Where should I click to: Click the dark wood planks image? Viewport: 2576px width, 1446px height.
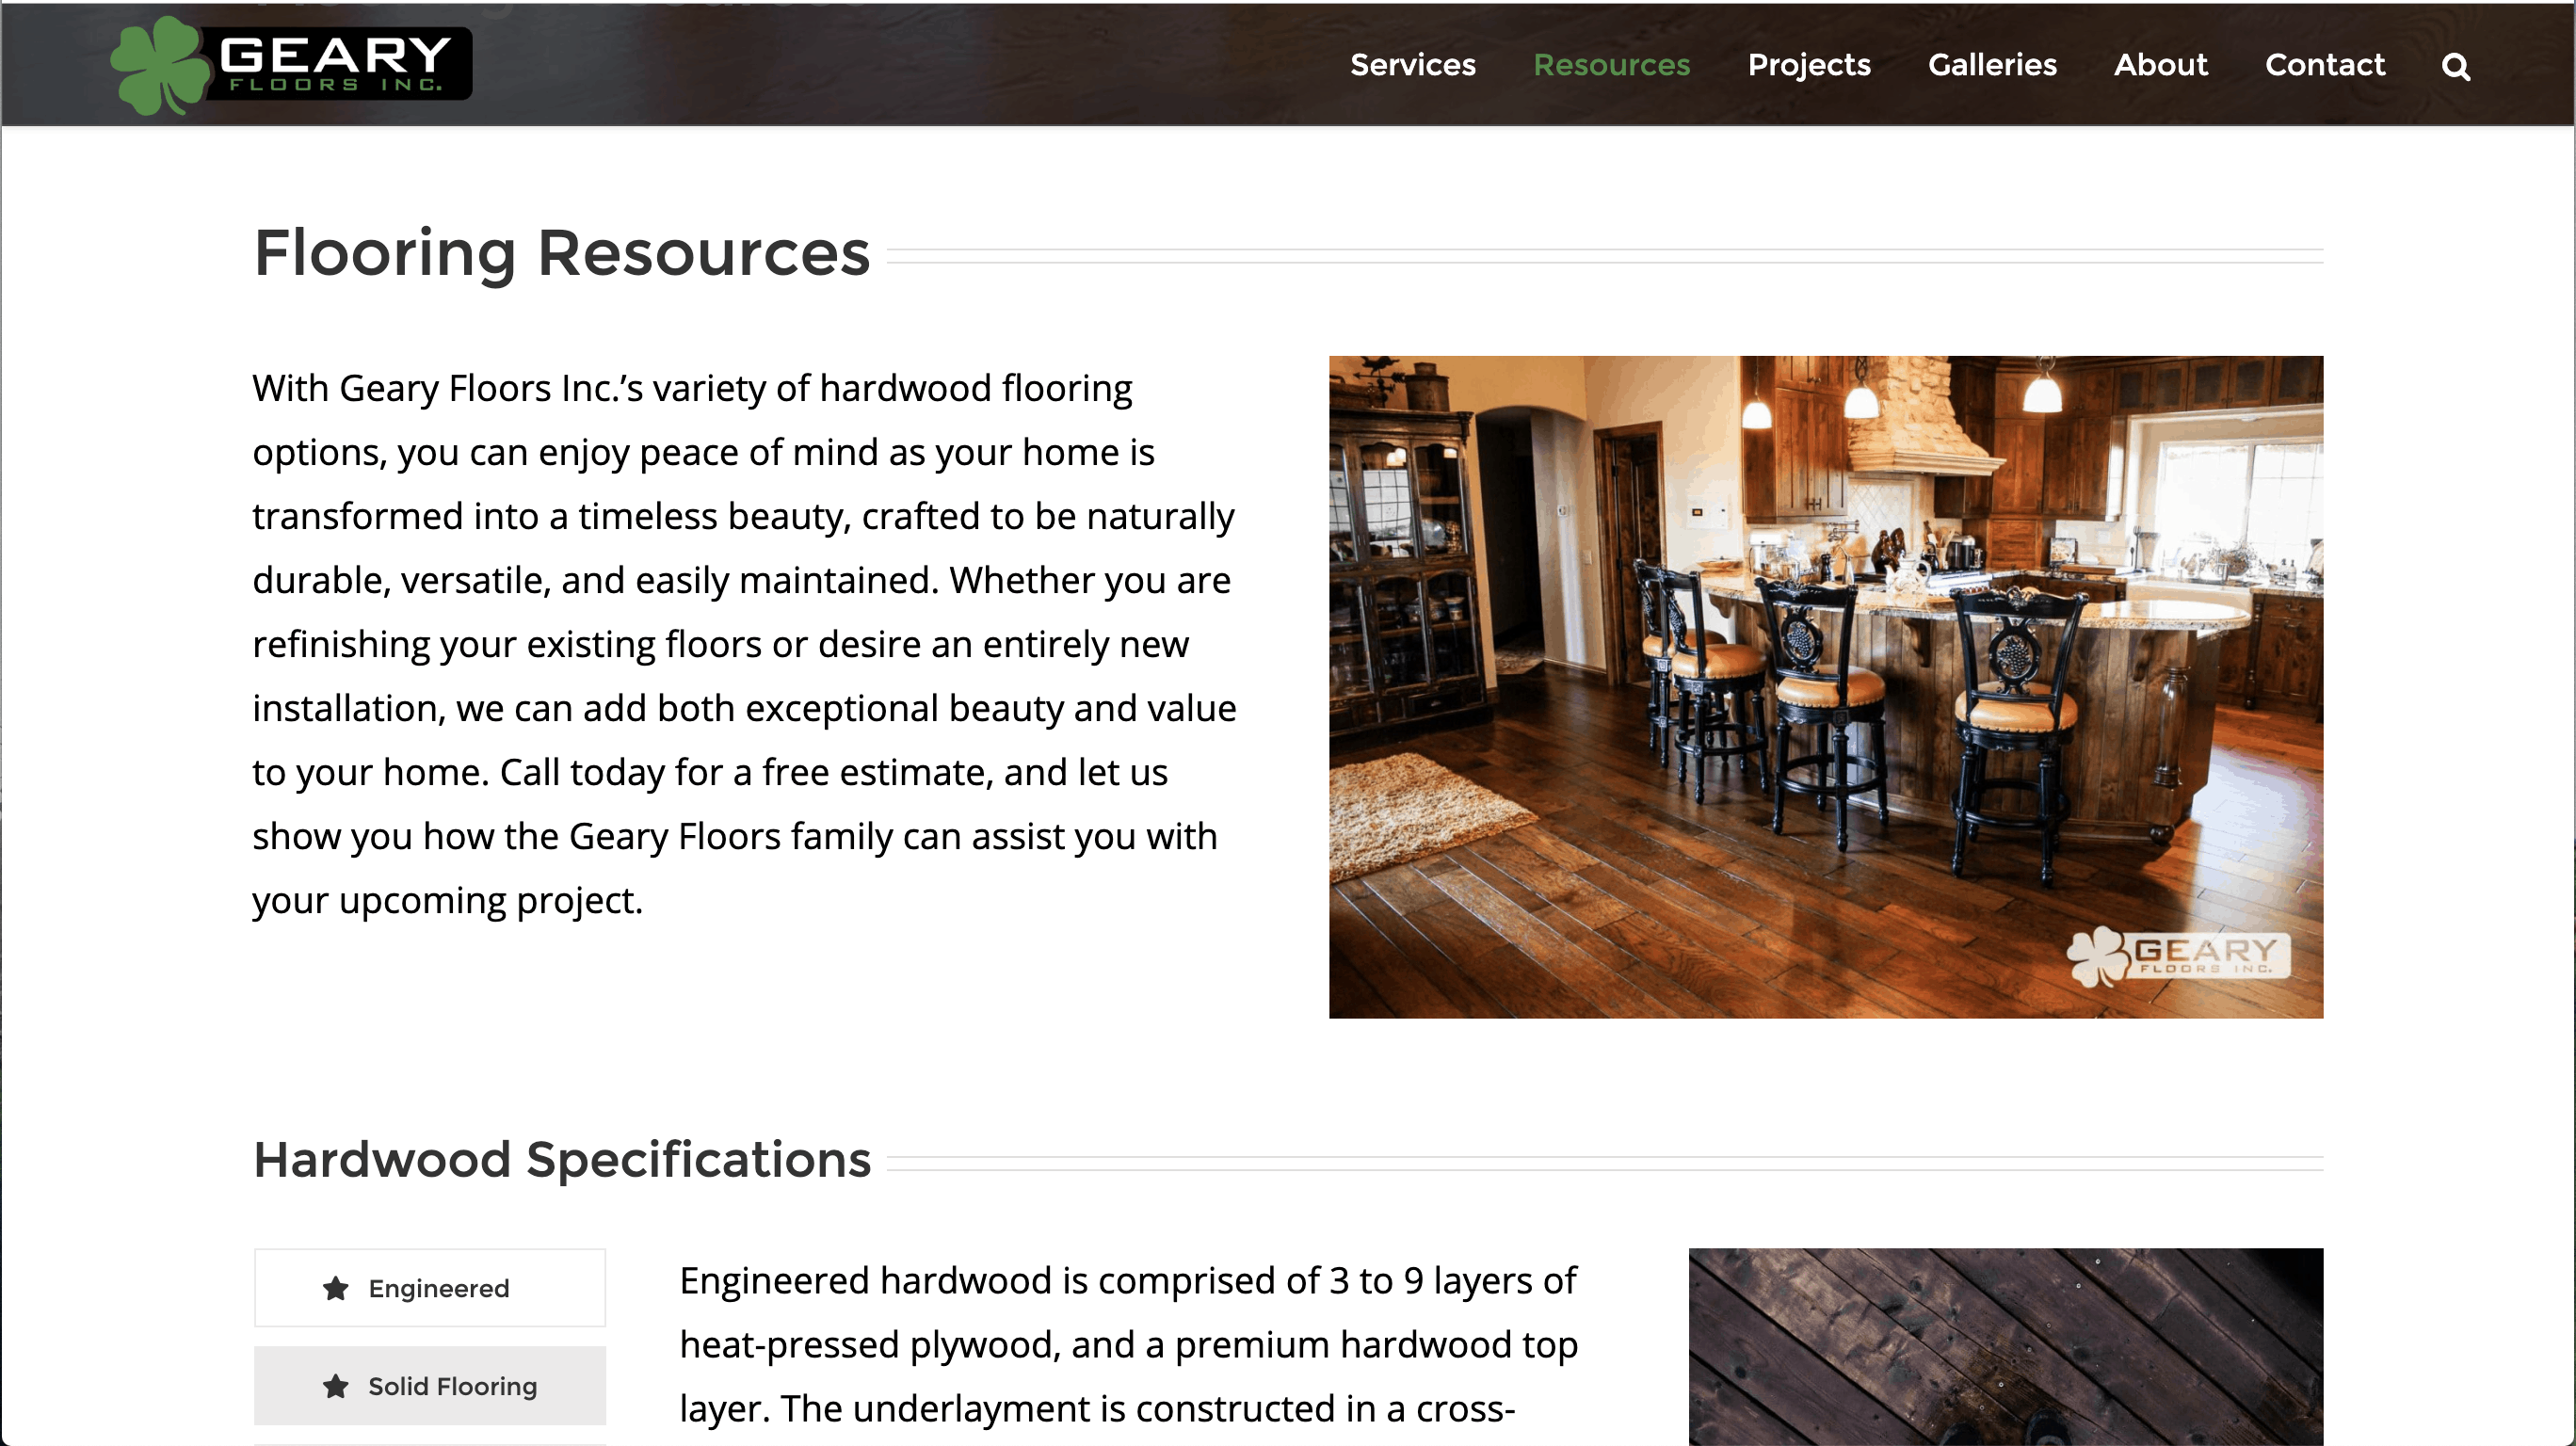[x=2005, y=1346]
